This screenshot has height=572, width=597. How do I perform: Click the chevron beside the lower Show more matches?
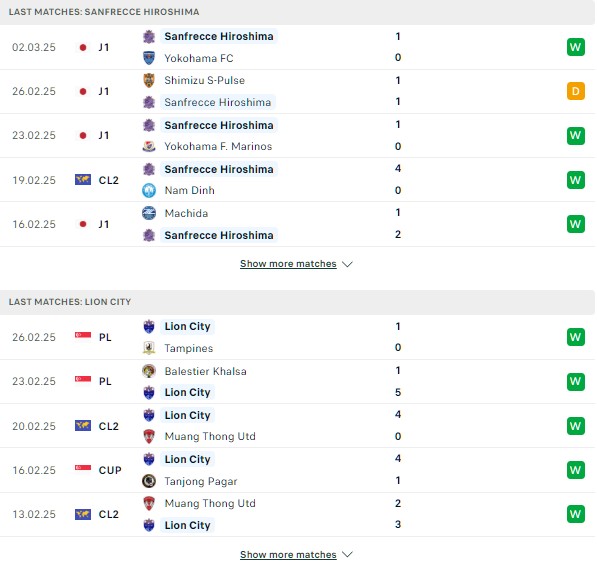coord(347,554)
